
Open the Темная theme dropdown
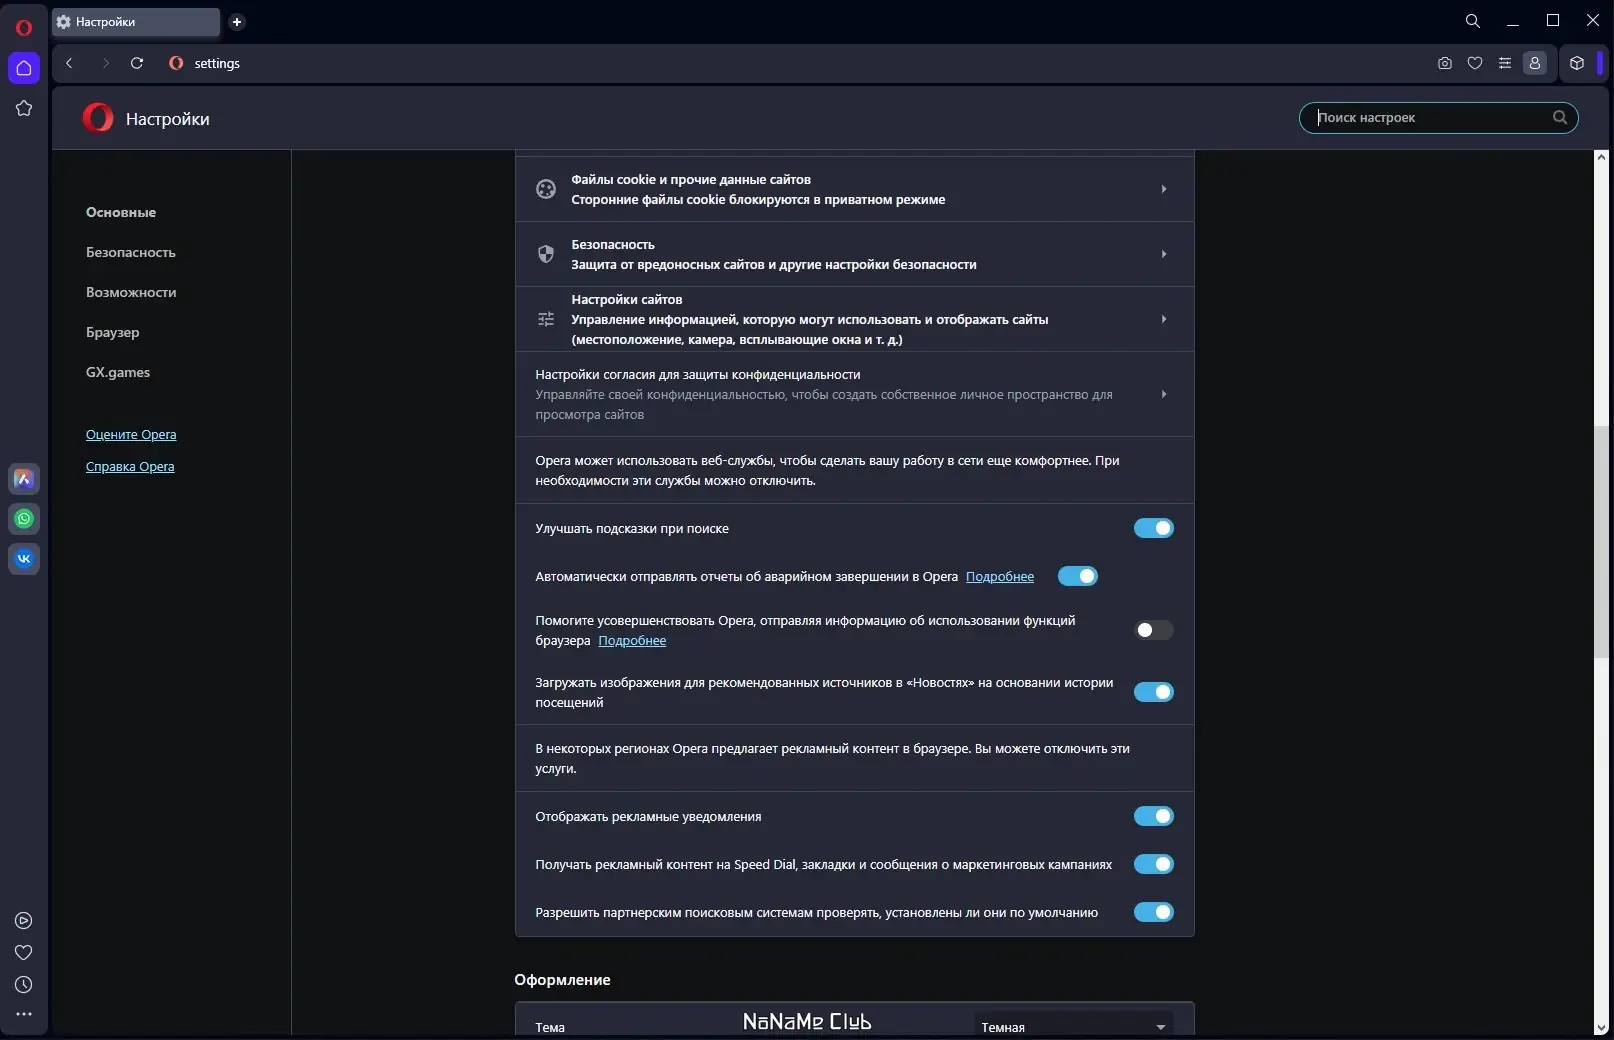click(1073, 1026)
